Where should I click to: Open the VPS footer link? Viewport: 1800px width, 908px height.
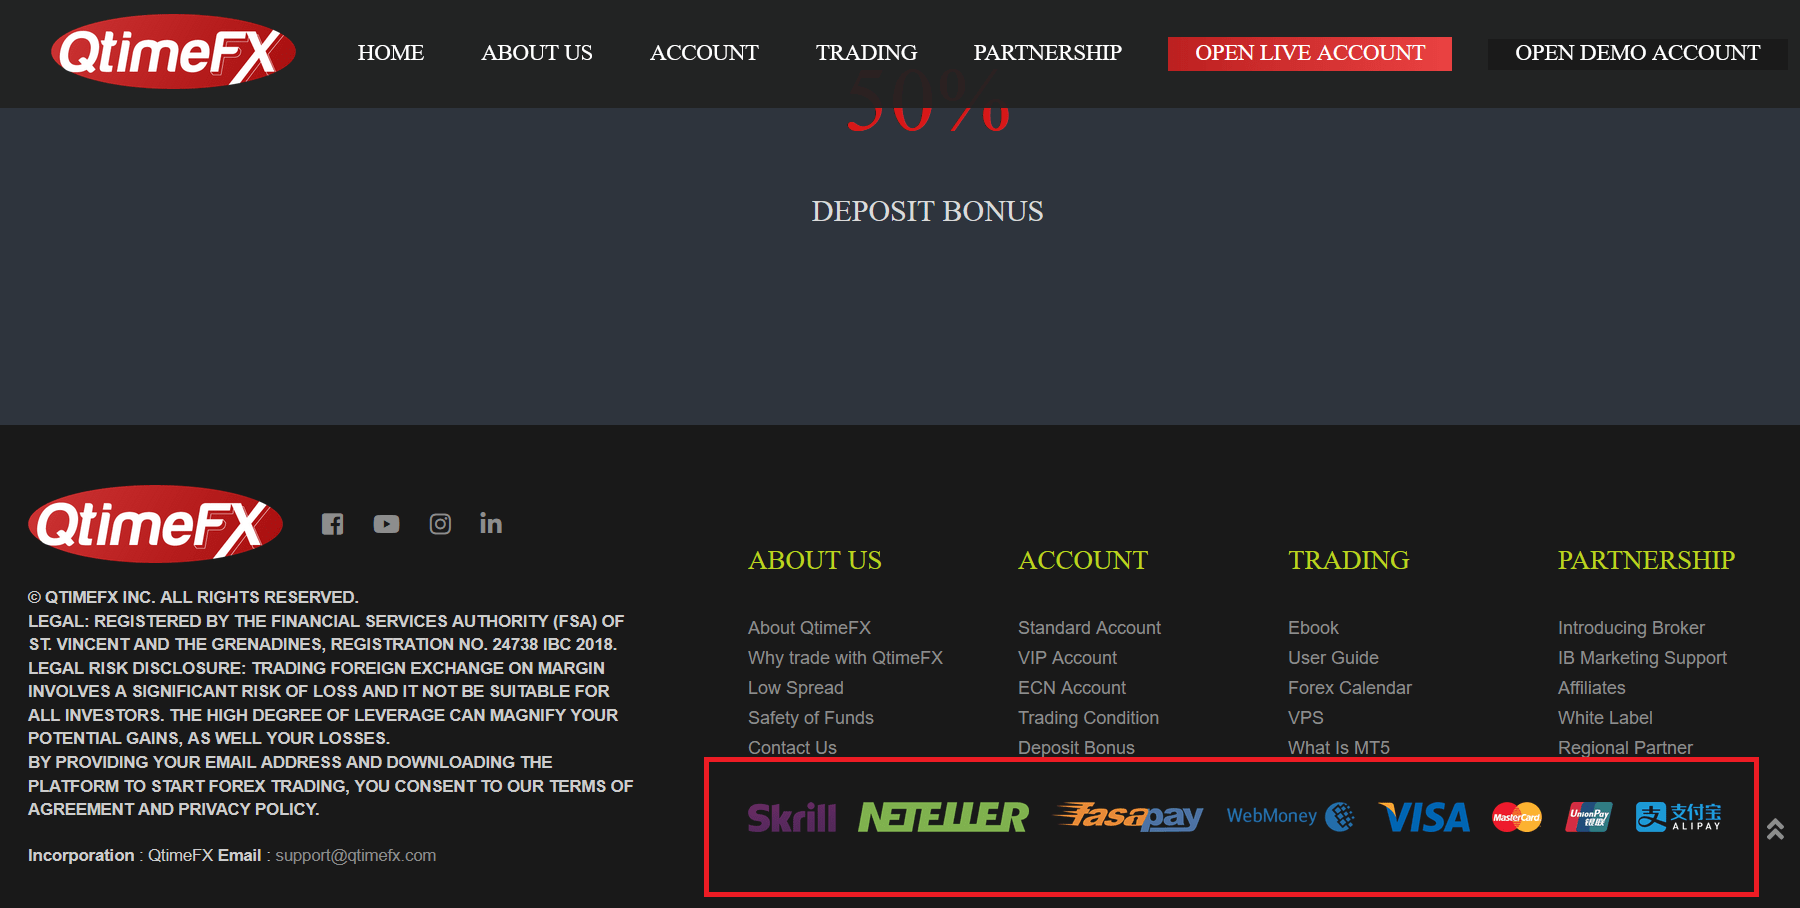click(1305, 718)
